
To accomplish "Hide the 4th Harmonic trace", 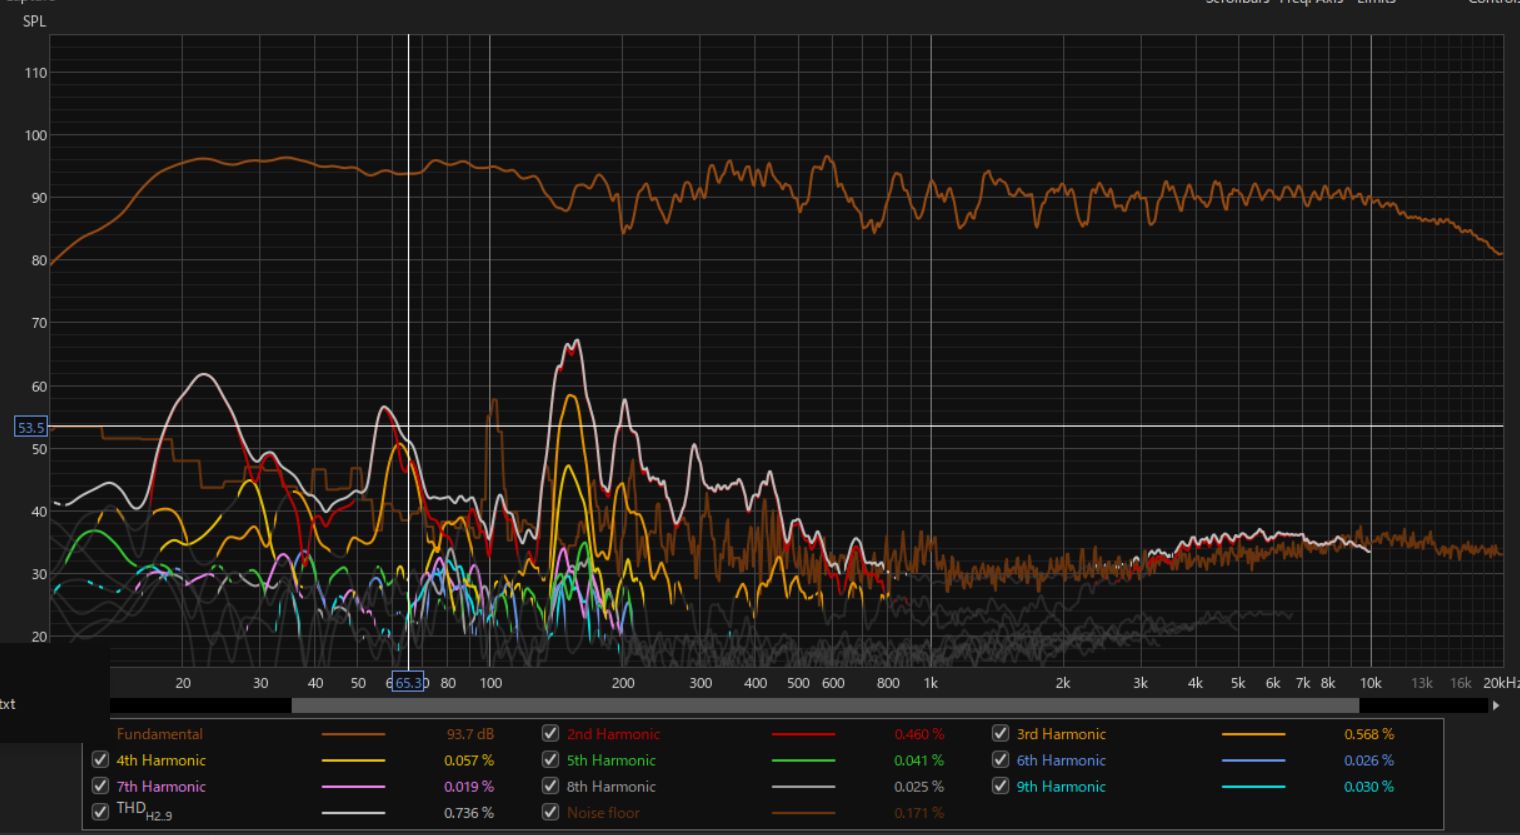I will click(100, 760).
